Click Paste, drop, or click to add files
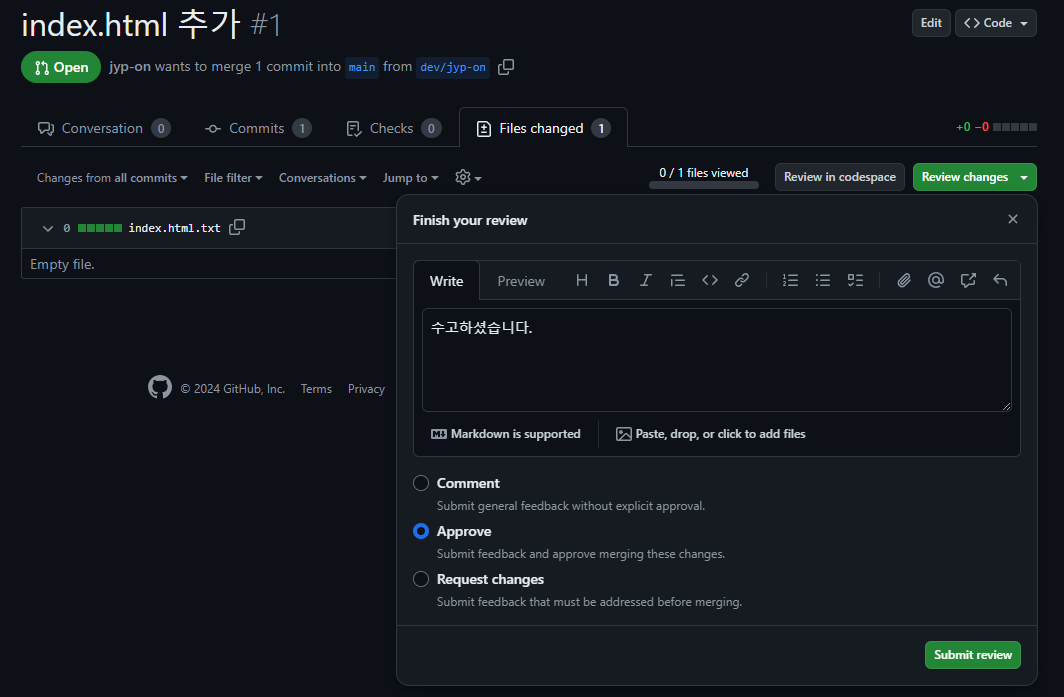The width and height of the screenshot is (1064, 697). (710, 434)
